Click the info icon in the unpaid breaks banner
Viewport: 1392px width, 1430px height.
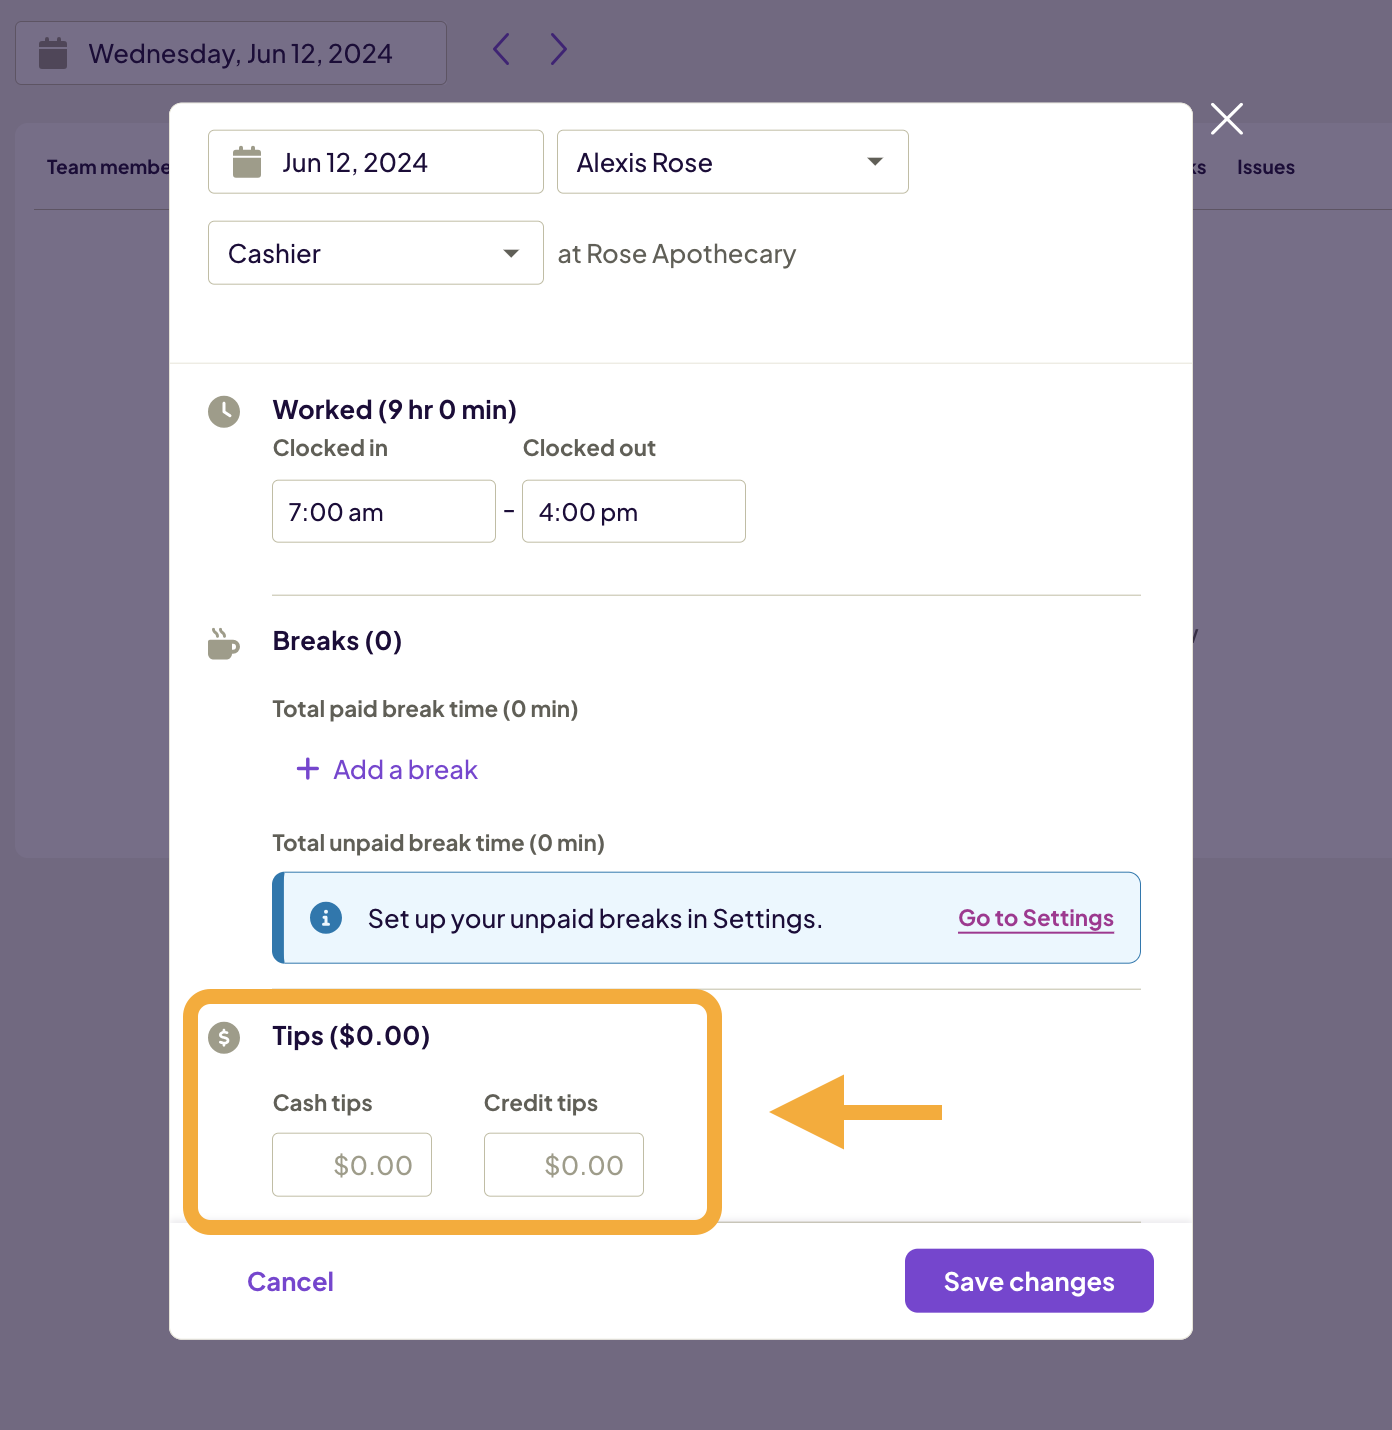[x=325, y=917]
